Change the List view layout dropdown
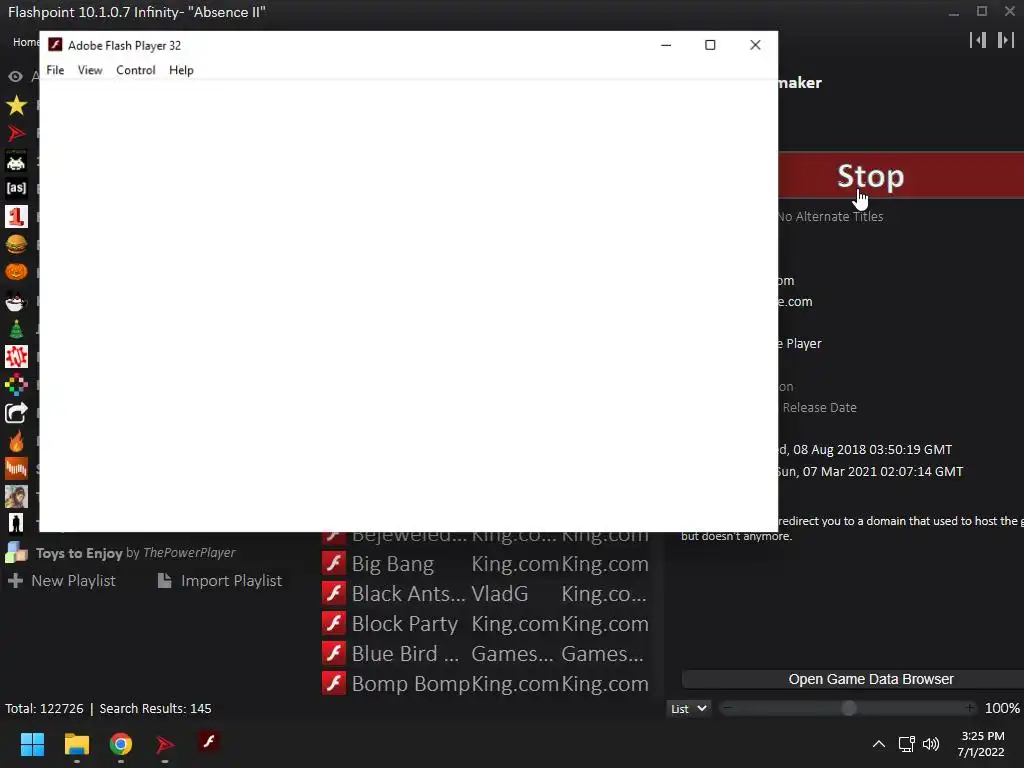Viewport: 1024px width, 768px height. [x=688, y=709]
